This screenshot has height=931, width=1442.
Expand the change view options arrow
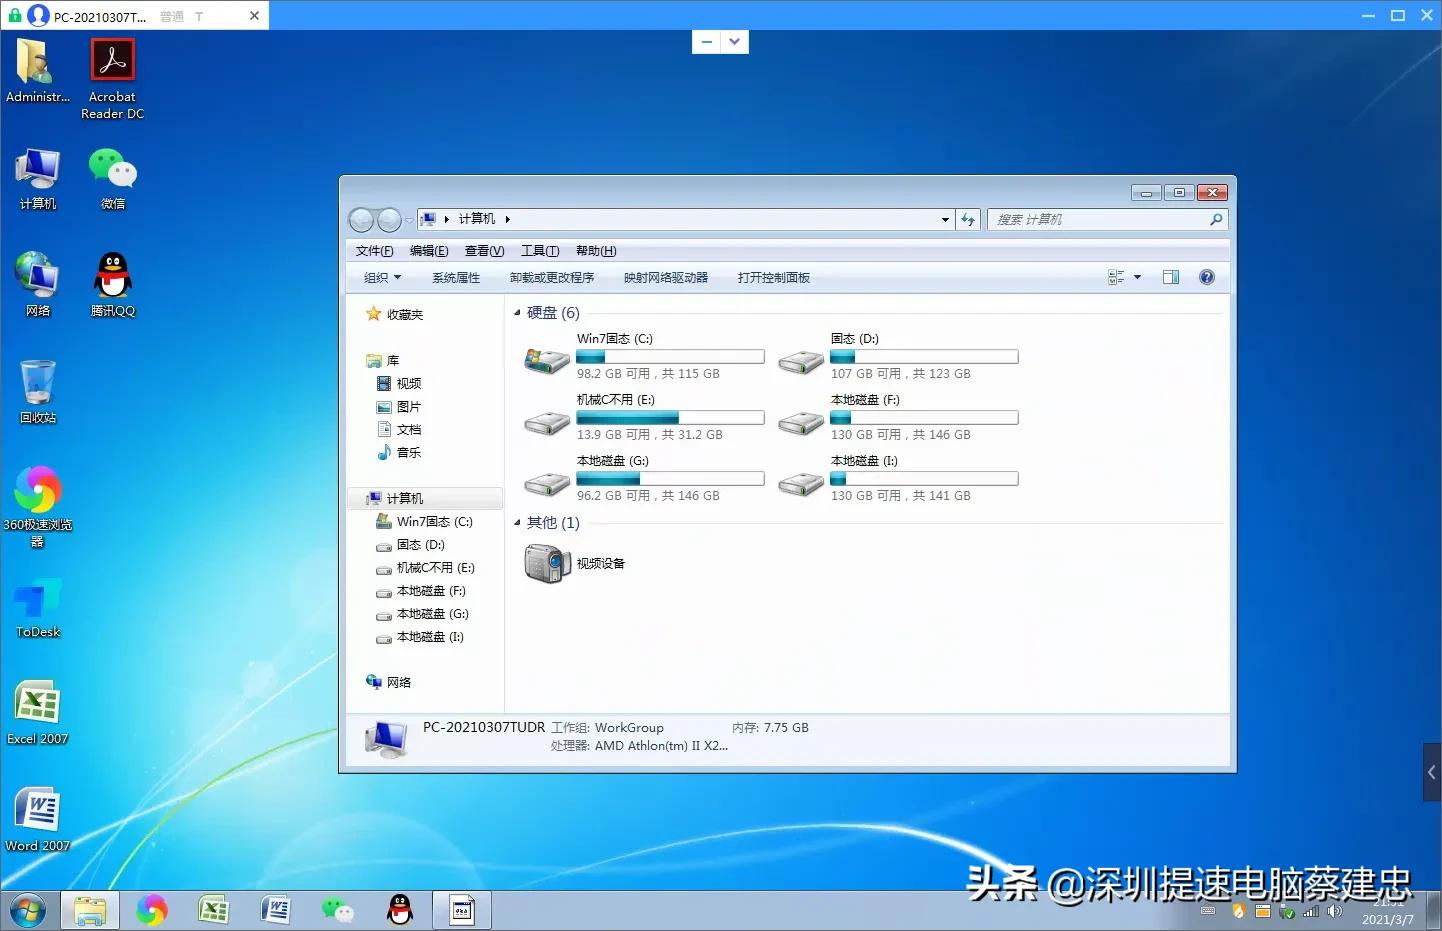pyautogui.click(x=1137, y=277)
